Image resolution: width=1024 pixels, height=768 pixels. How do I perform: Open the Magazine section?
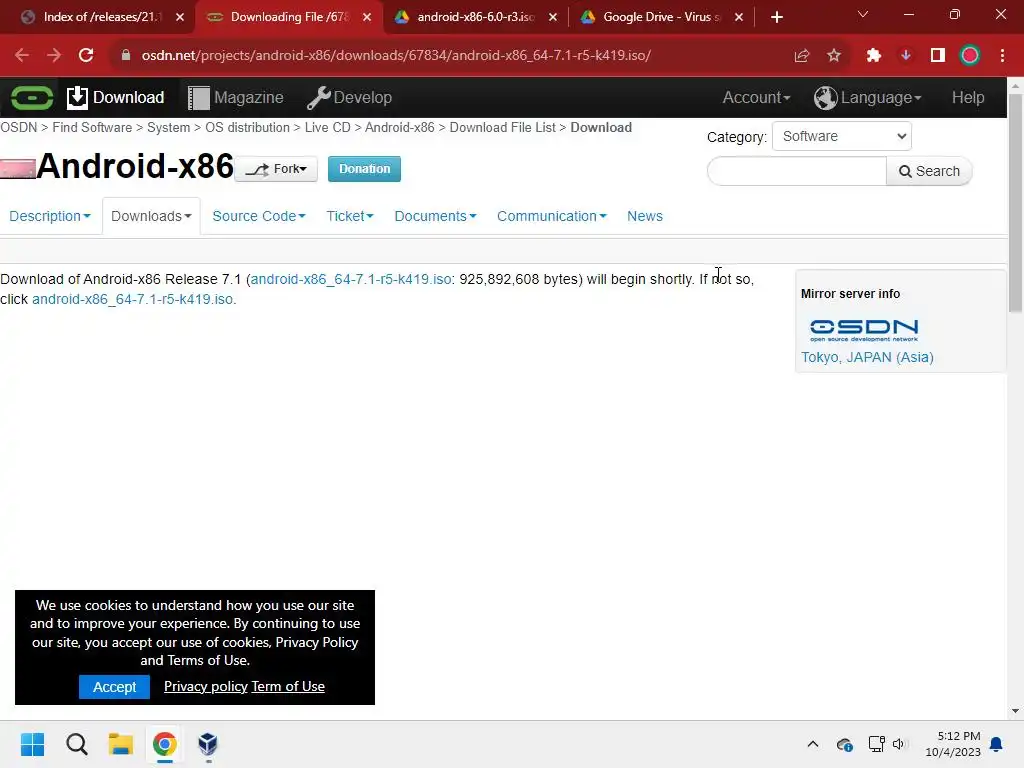tap(236, 97)
